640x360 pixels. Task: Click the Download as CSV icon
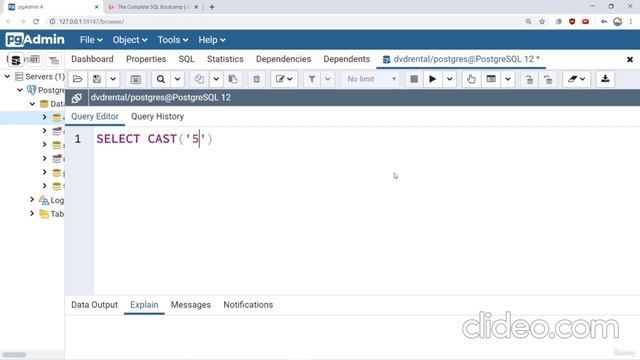coord(605,79)
